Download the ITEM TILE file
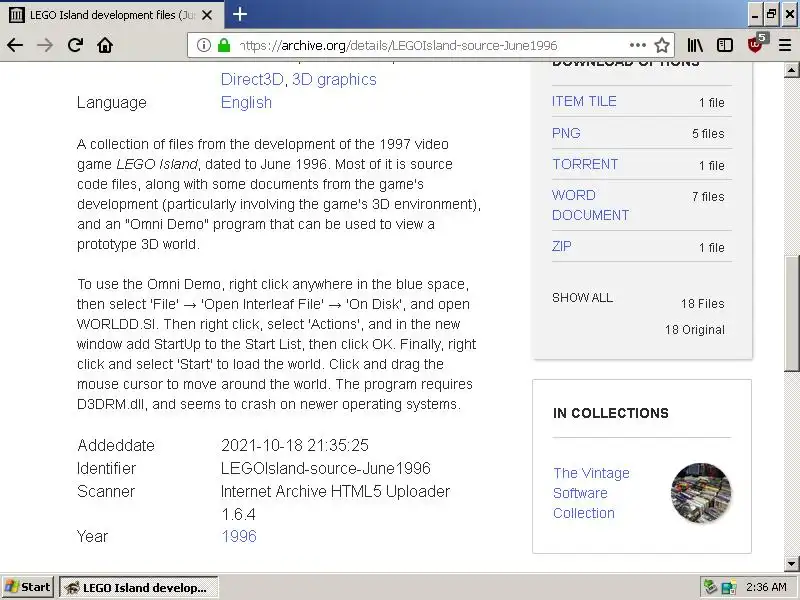 click(x=584, y=102)
